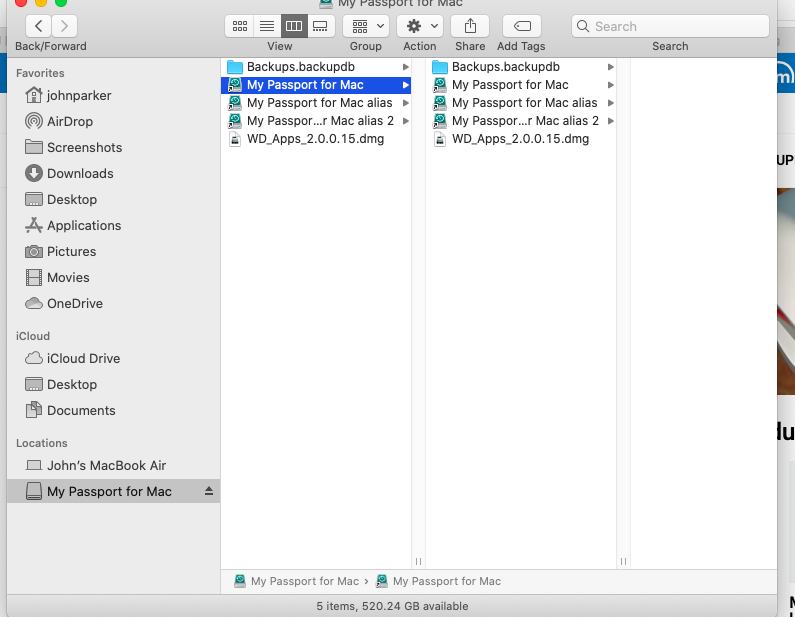Select Backups.backupdb in first column
Screen dimensions: 795x617
click(x=316, y=66)
